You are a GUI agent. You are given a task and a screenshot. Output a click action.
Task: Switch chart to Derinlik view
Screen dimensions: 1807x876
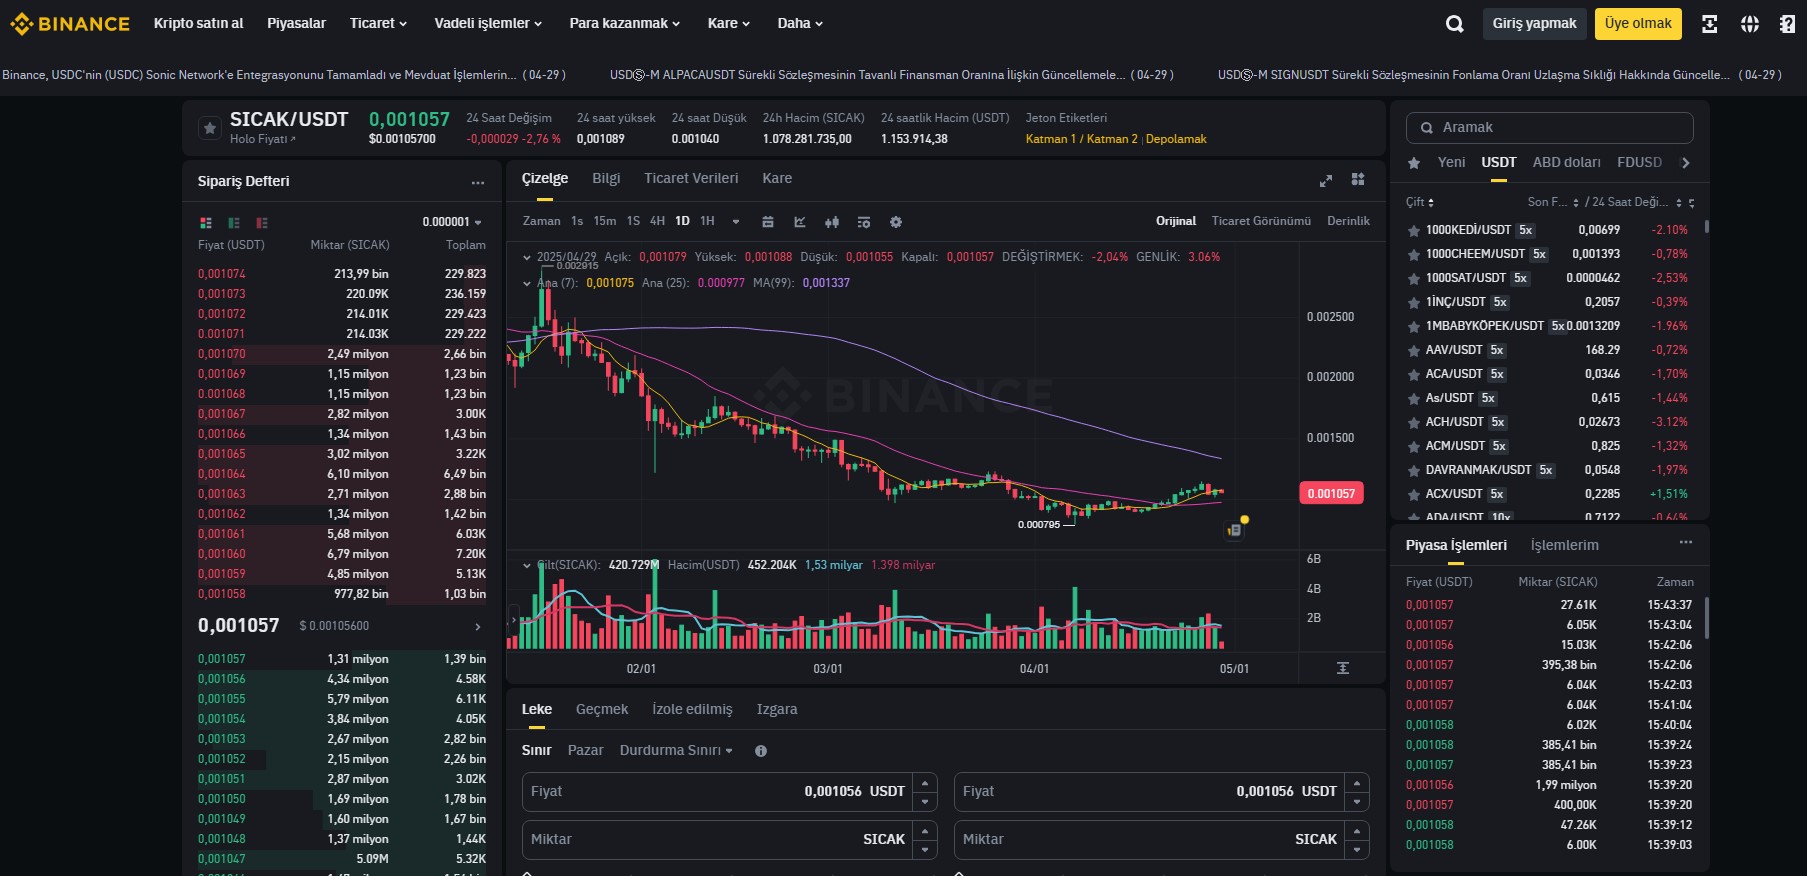1348,221
